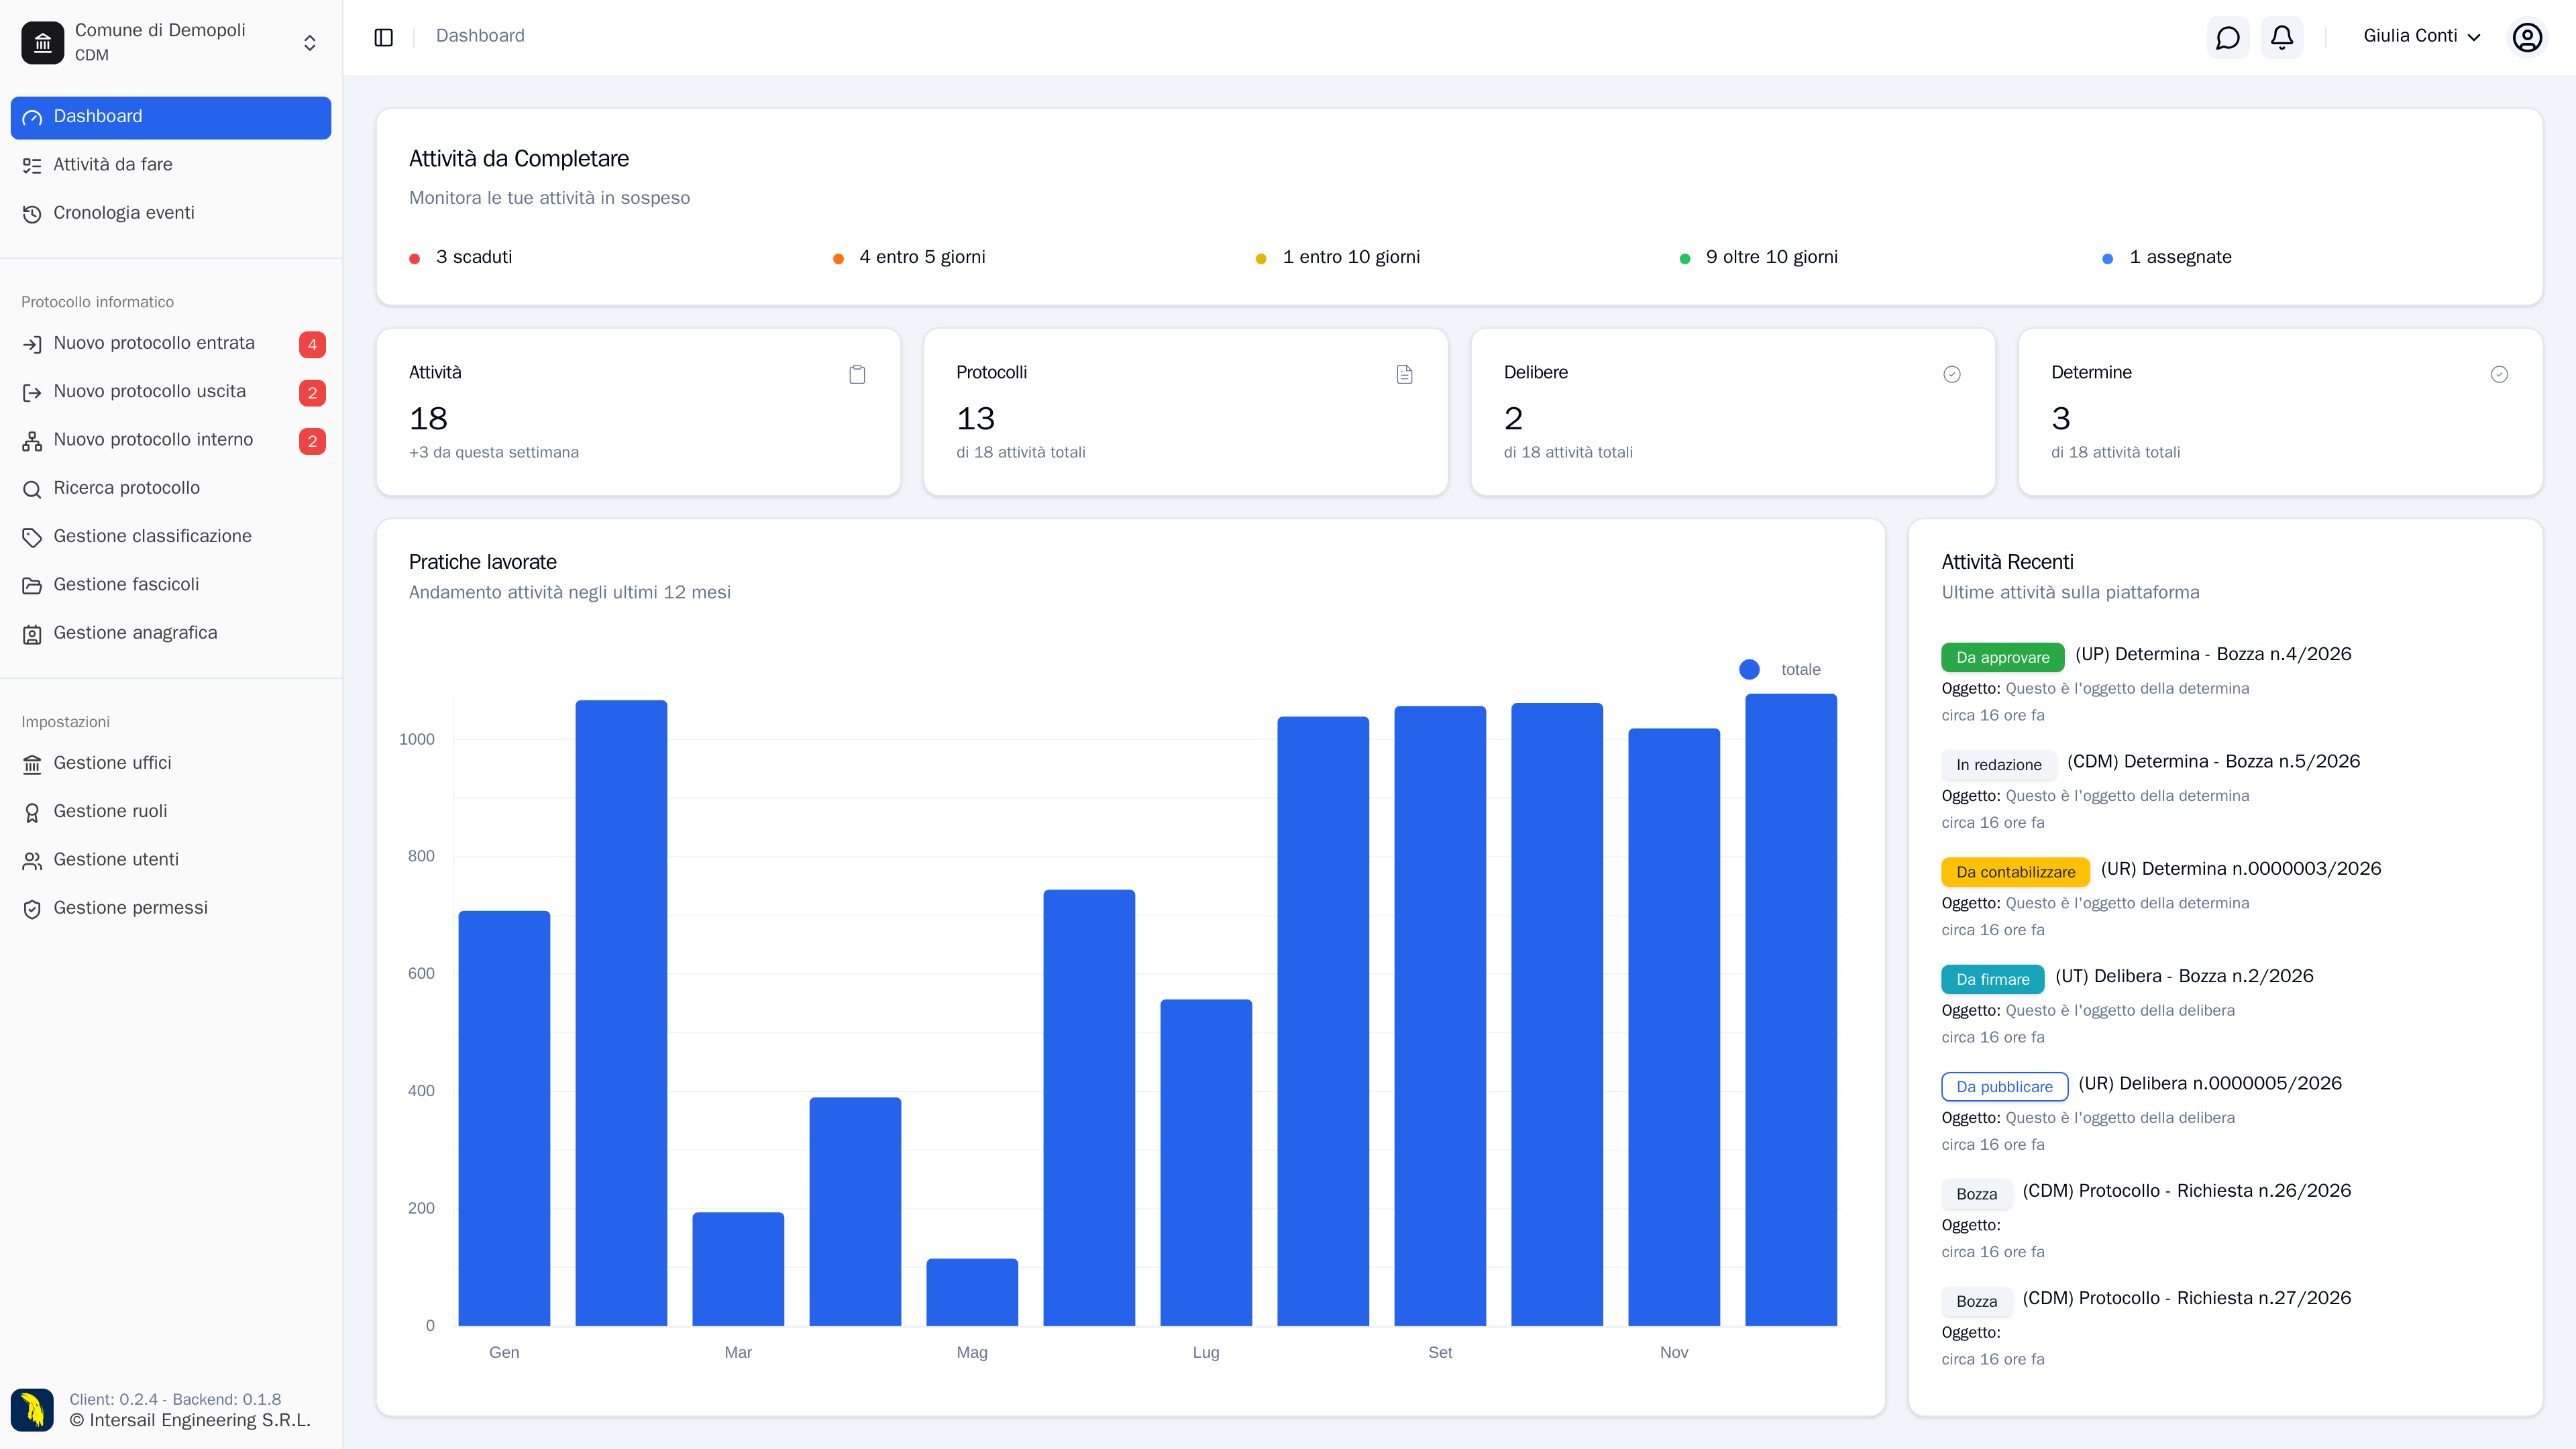Click the green dot beside 9 oltre 10 giorni
The image size is (2576, 1449).
[1685, 259]
